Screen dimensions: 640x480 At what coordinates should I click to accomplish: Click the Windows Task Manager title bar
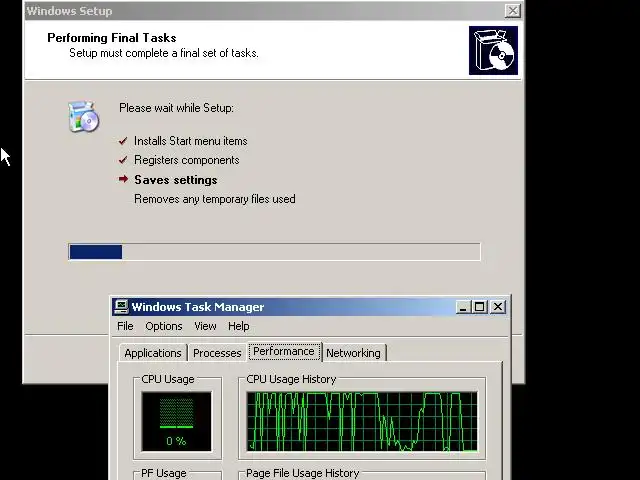click(x=310, y=307)
